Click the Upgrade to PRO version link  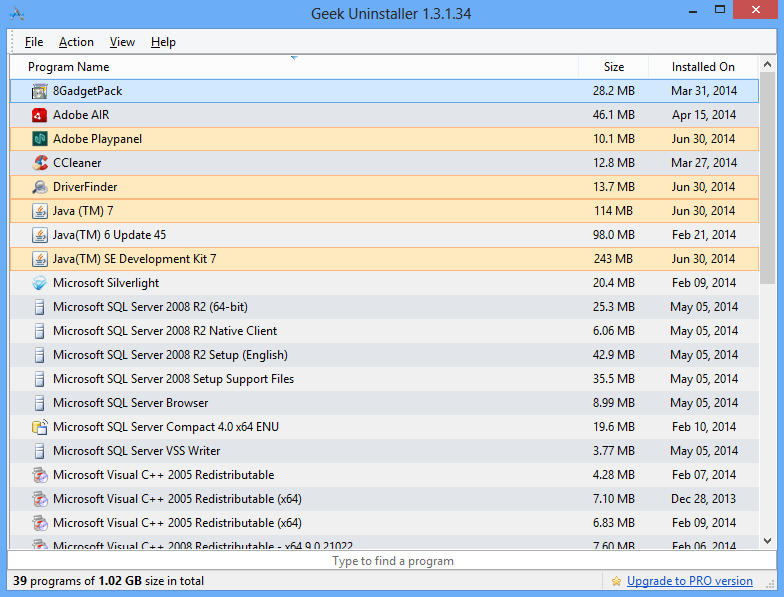tap(690, 581)
